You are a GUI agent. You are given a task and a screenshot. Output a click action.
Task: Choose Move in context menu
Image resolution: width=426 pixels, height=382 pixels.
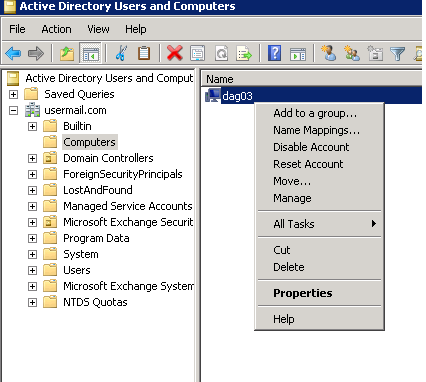pyautogui.click(x=319, y=181)
